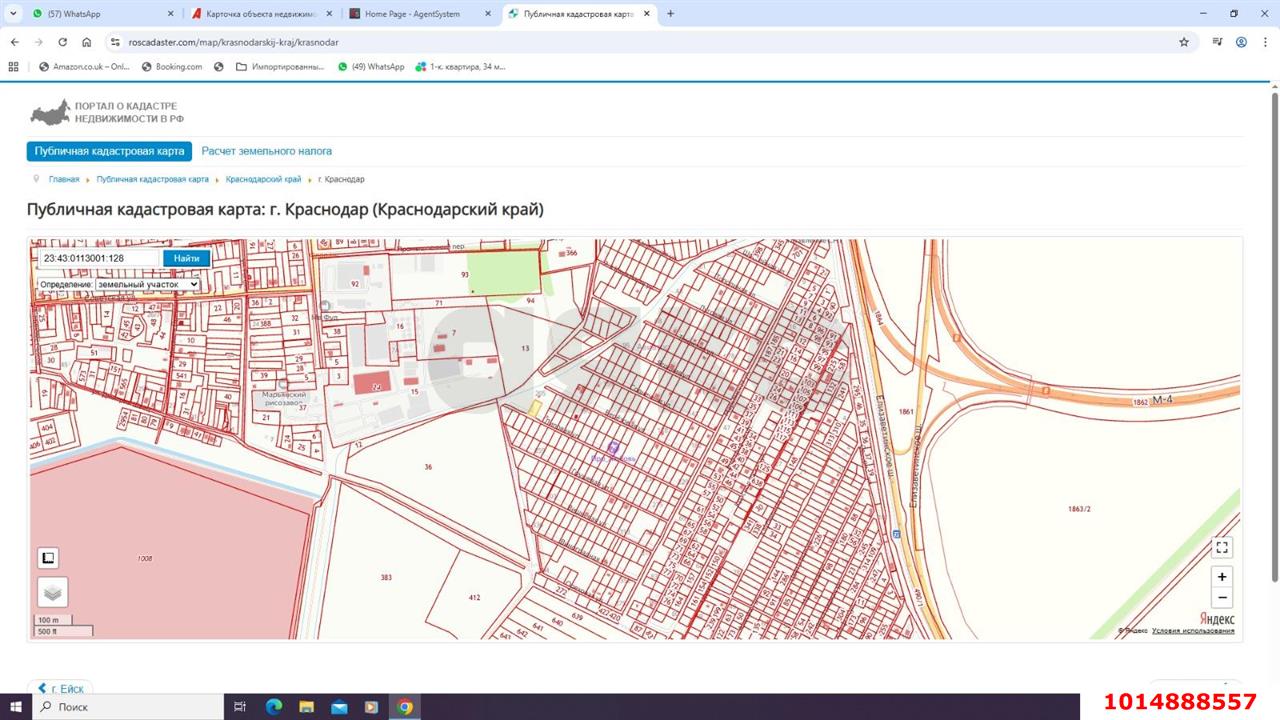This screenshot has height=720, width=1280.
Task: Click the purple marker on the map
Action: (x=614, y=449)
